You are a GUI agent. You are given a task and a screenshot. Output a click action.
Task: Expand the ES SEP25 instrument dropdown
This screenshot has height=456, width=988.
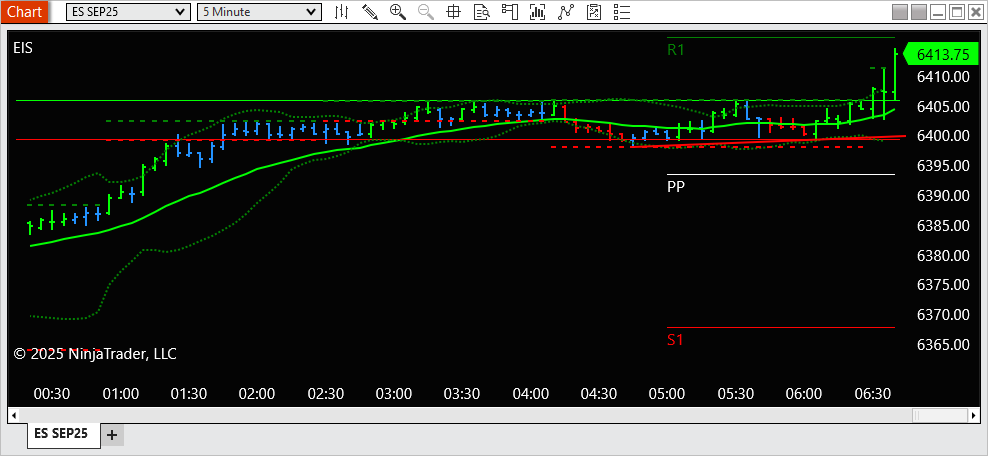128,11
